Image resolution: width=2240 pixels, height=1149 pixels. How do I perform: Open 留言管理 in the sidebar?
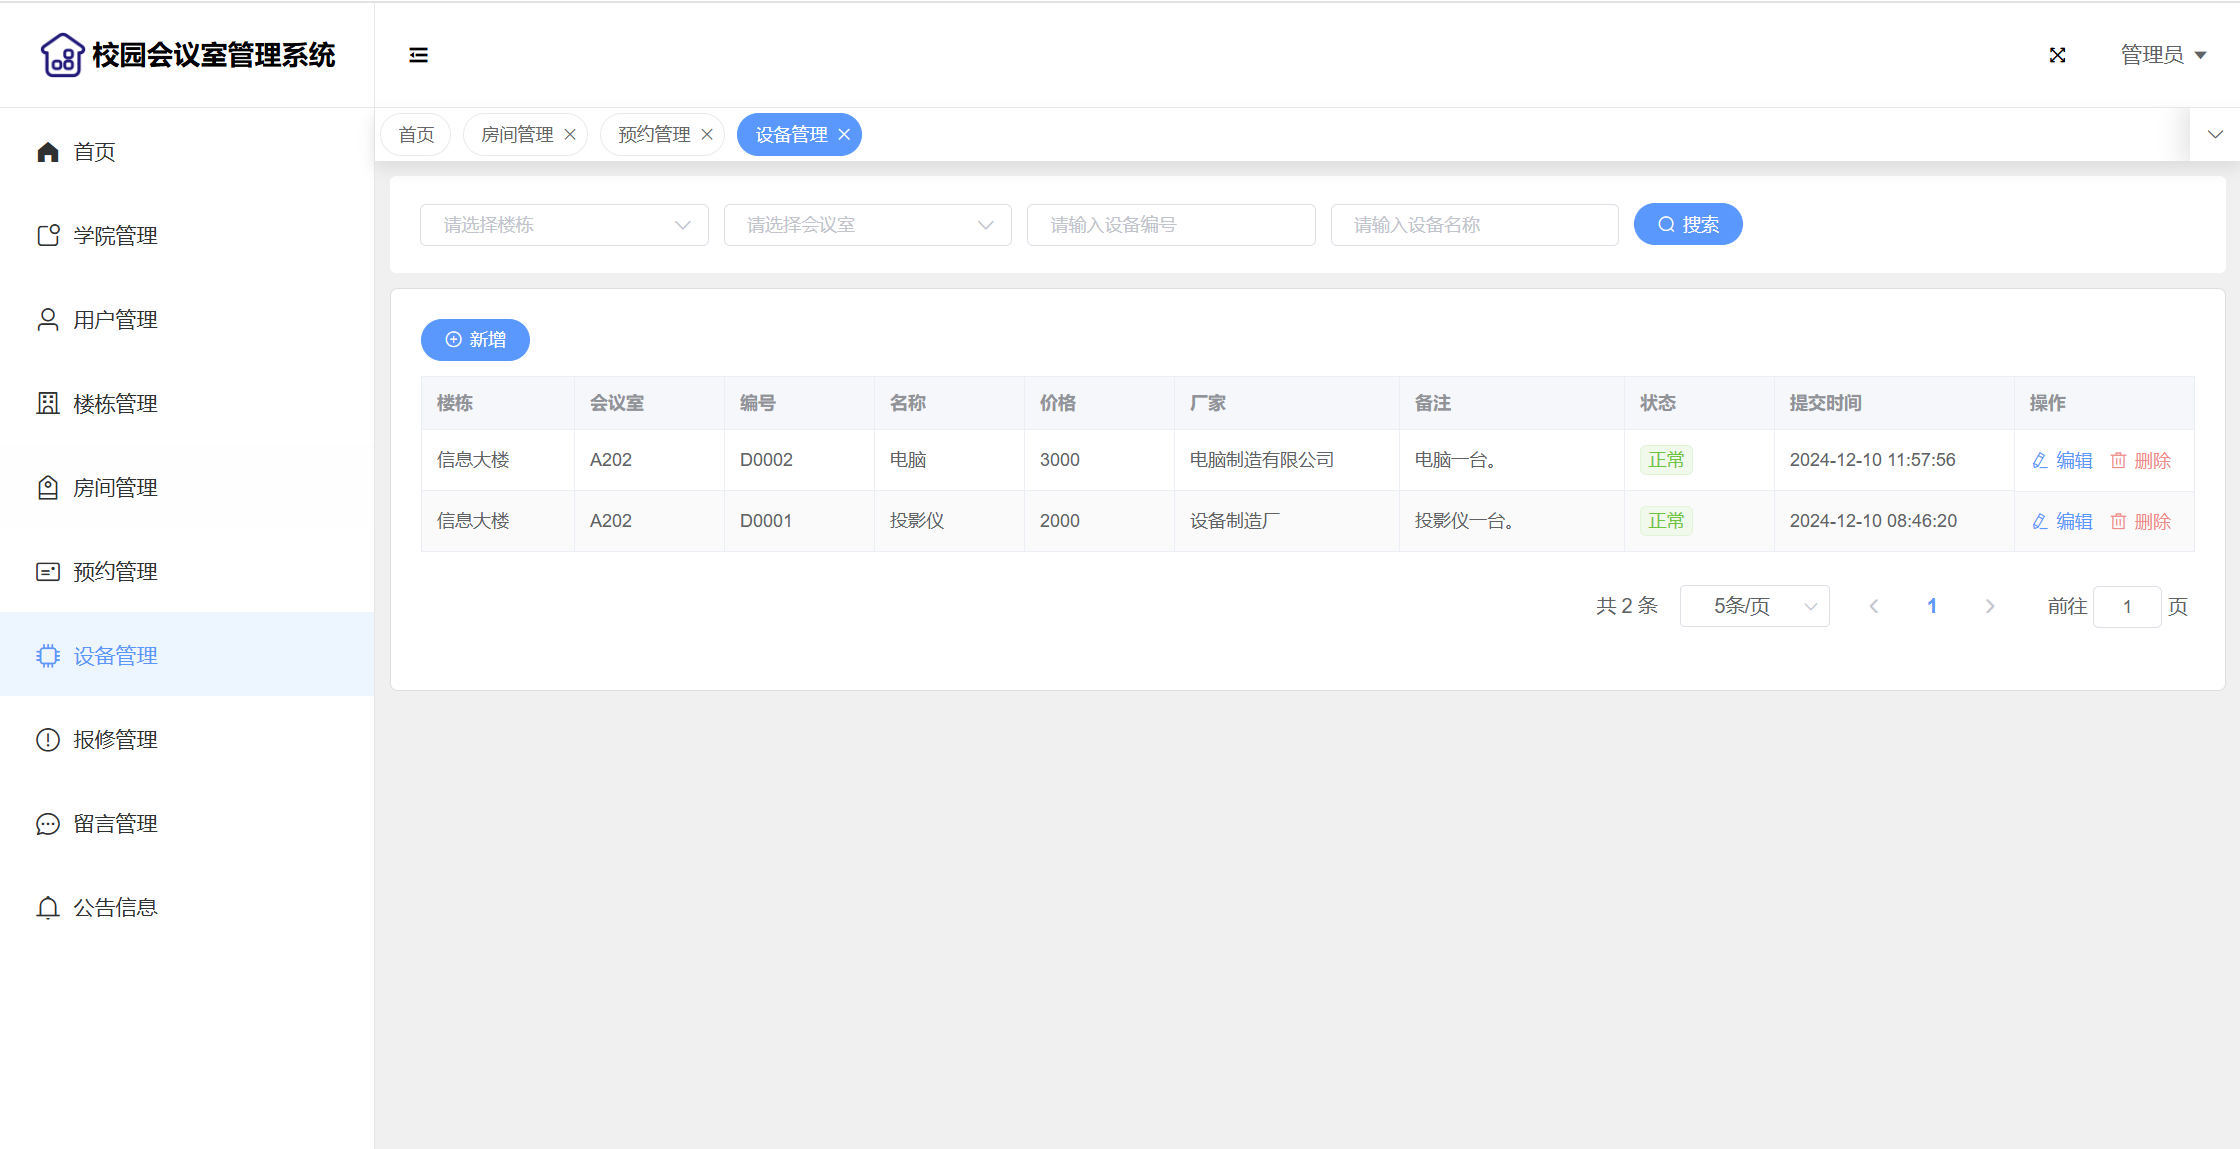click(115, 824)
